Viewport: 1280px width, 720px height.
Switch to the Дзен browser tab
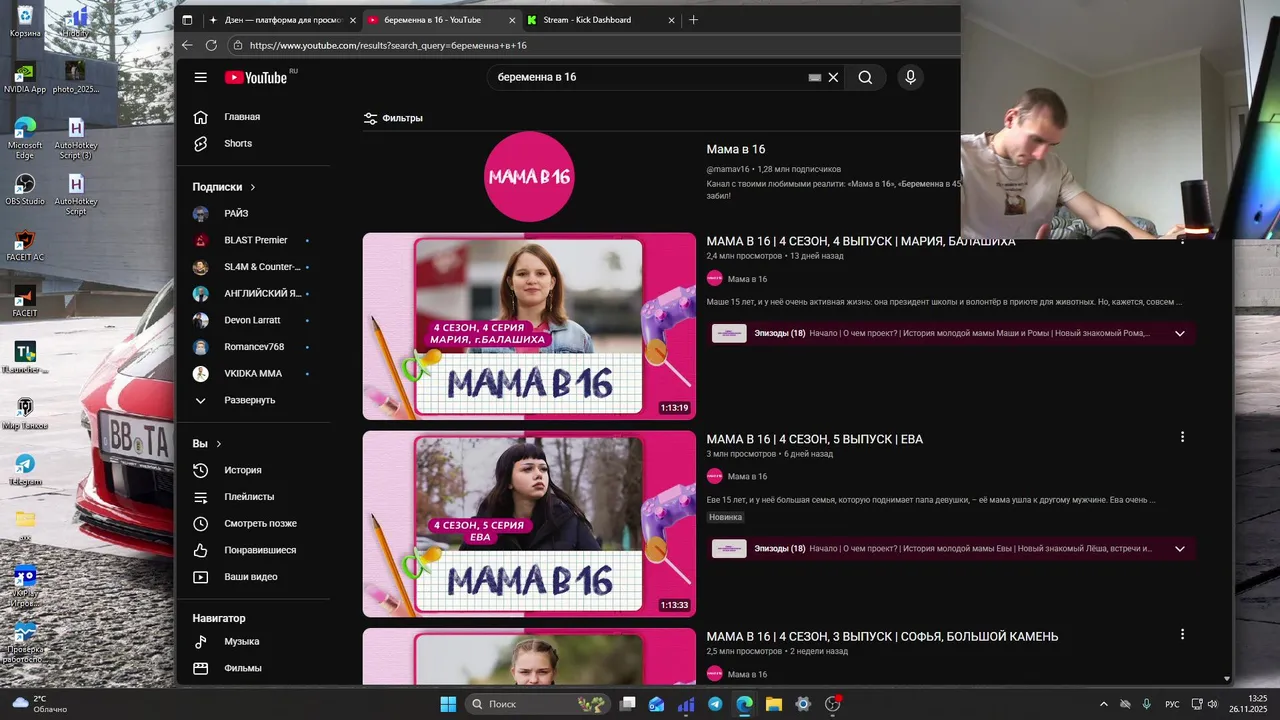[283, 20]
